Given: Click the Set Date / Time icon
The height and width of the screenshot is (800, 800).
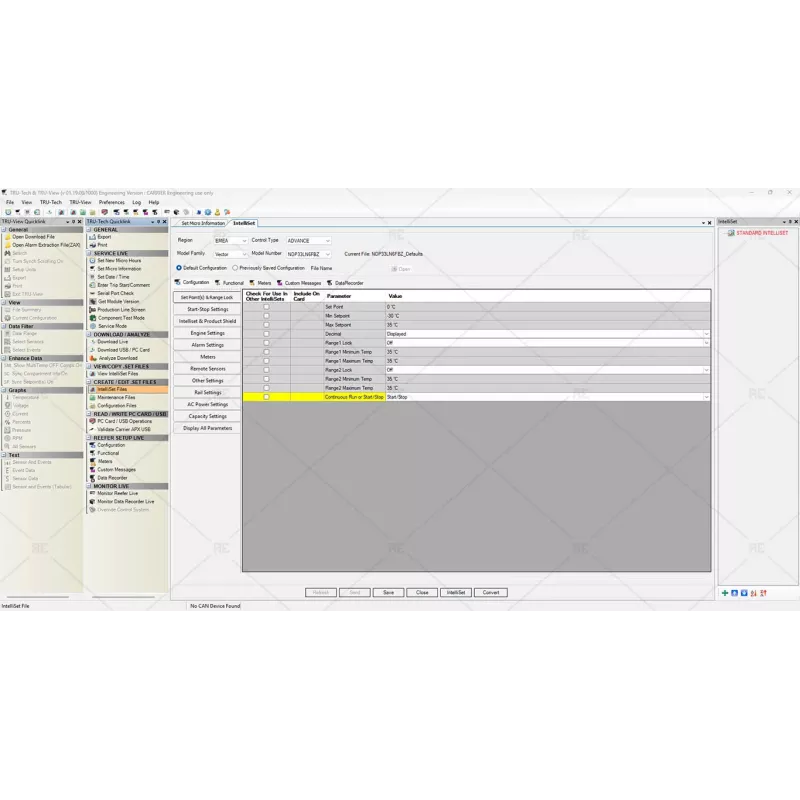Looking at the screenshot, I should click(x=92, y=277).
